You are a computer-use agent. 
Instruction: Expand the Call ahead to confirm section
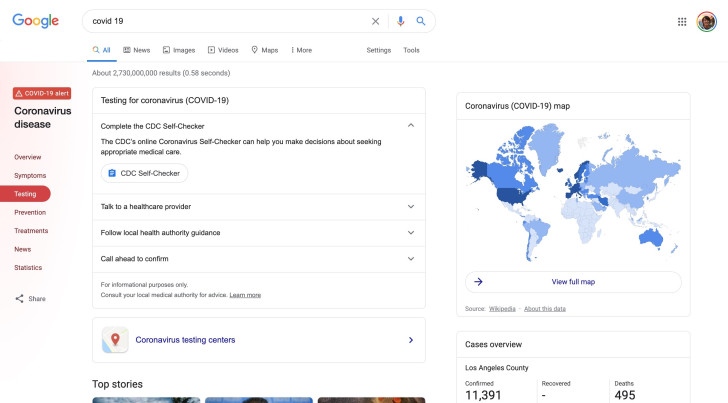pyautogui.click(x=410, y=259)
